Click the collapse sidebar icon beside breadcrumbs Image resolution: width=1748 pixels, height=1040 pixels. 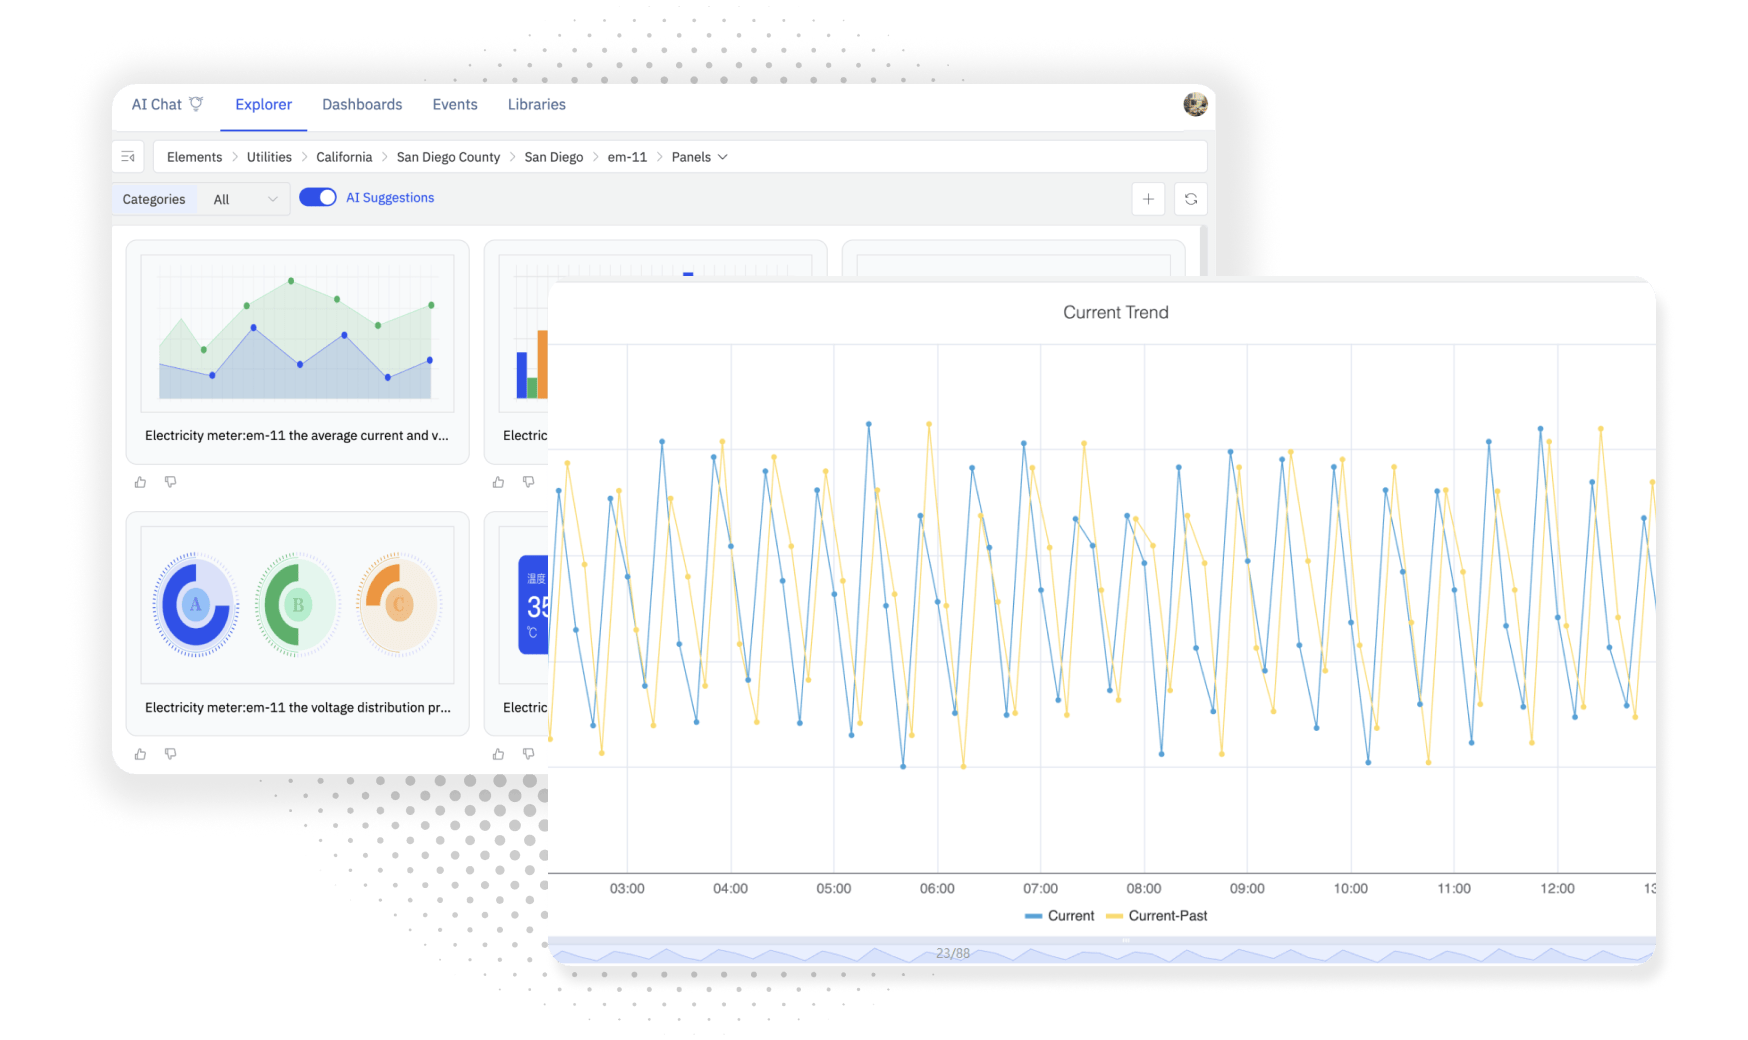click(x=128, y=157)
